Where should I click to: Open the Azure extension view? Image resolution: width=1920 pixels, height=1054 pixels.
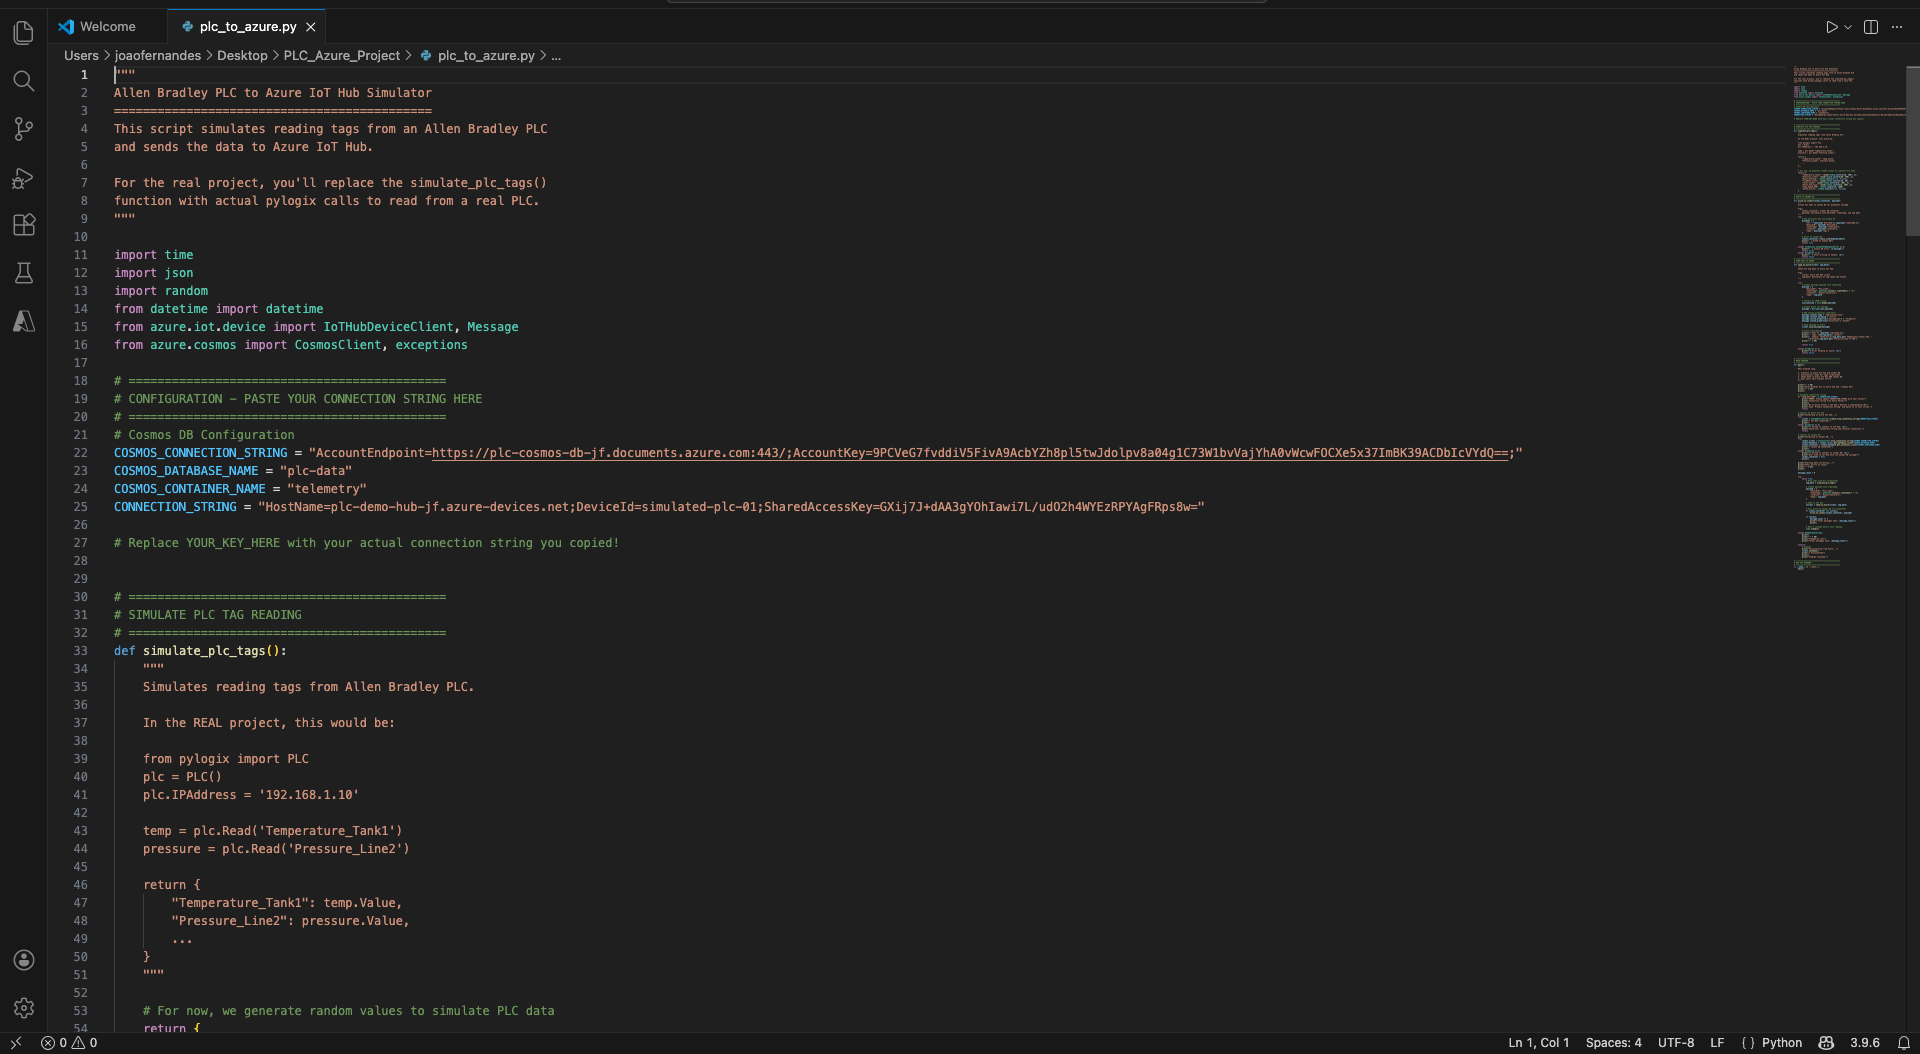24,321
